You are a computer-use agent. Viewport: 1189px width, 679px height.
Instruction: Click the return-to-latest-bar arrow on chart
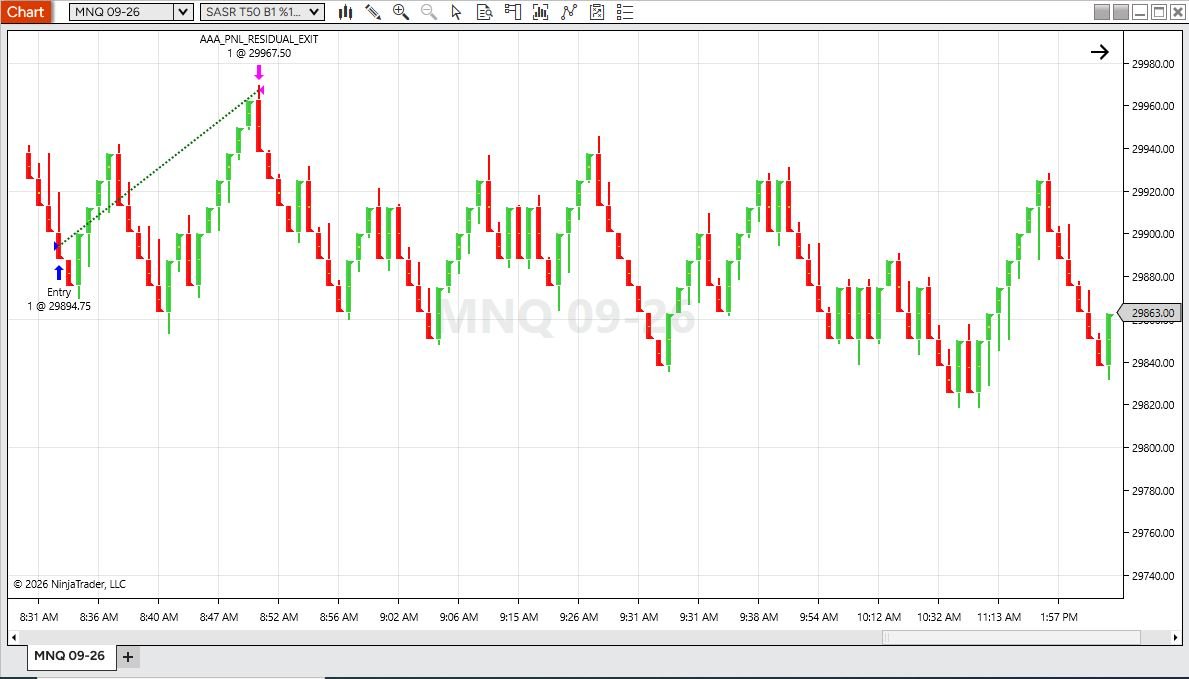[x=1100, y=52]
